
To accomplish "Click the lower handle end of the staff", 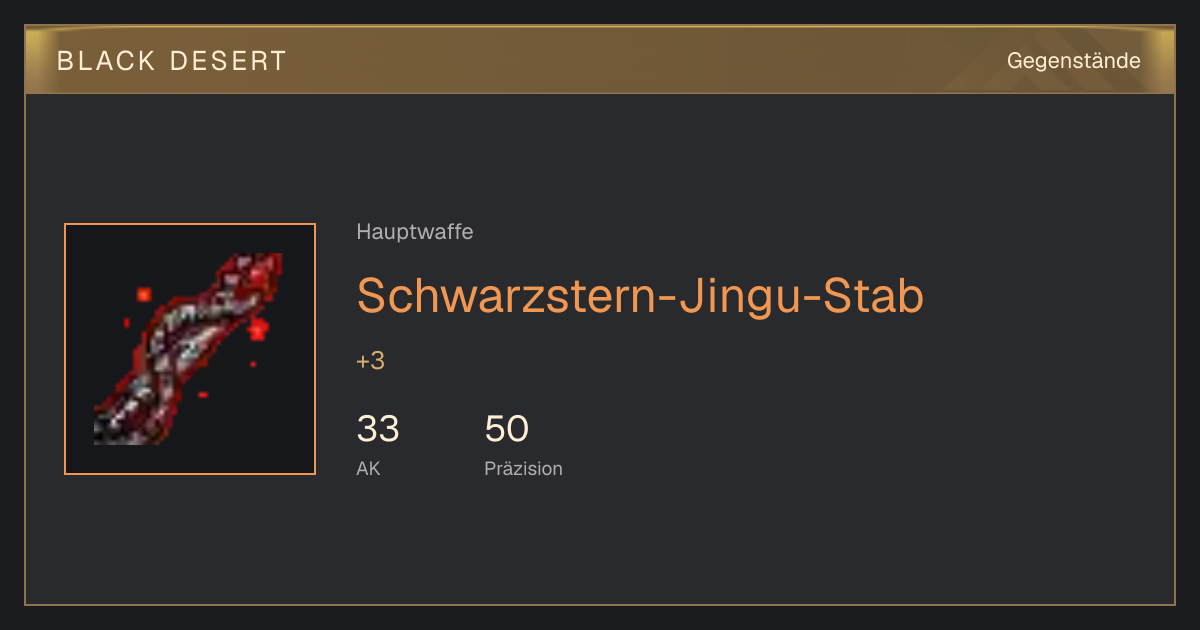I will pyautogui.click(x=110, y=428).
